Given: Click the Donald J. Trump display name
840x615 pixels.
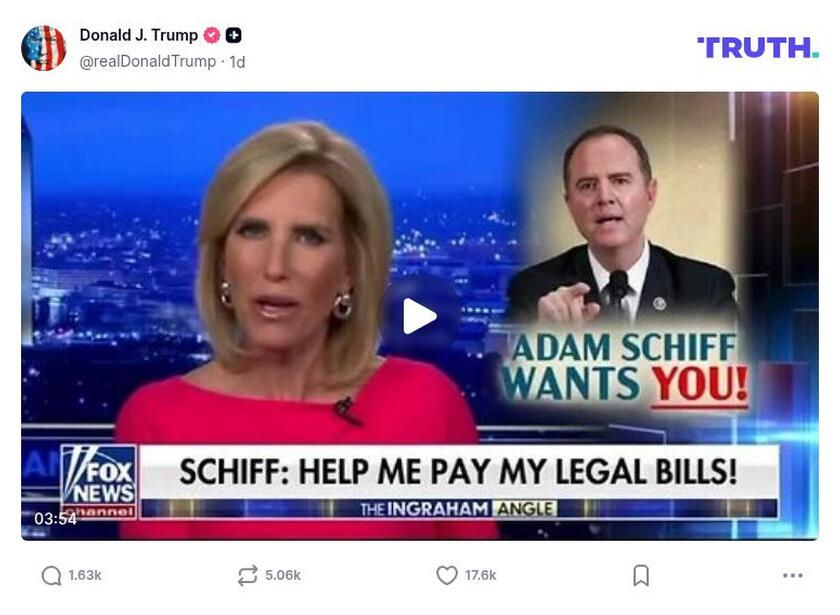Looking at the screenshot, I should point(139,35).
